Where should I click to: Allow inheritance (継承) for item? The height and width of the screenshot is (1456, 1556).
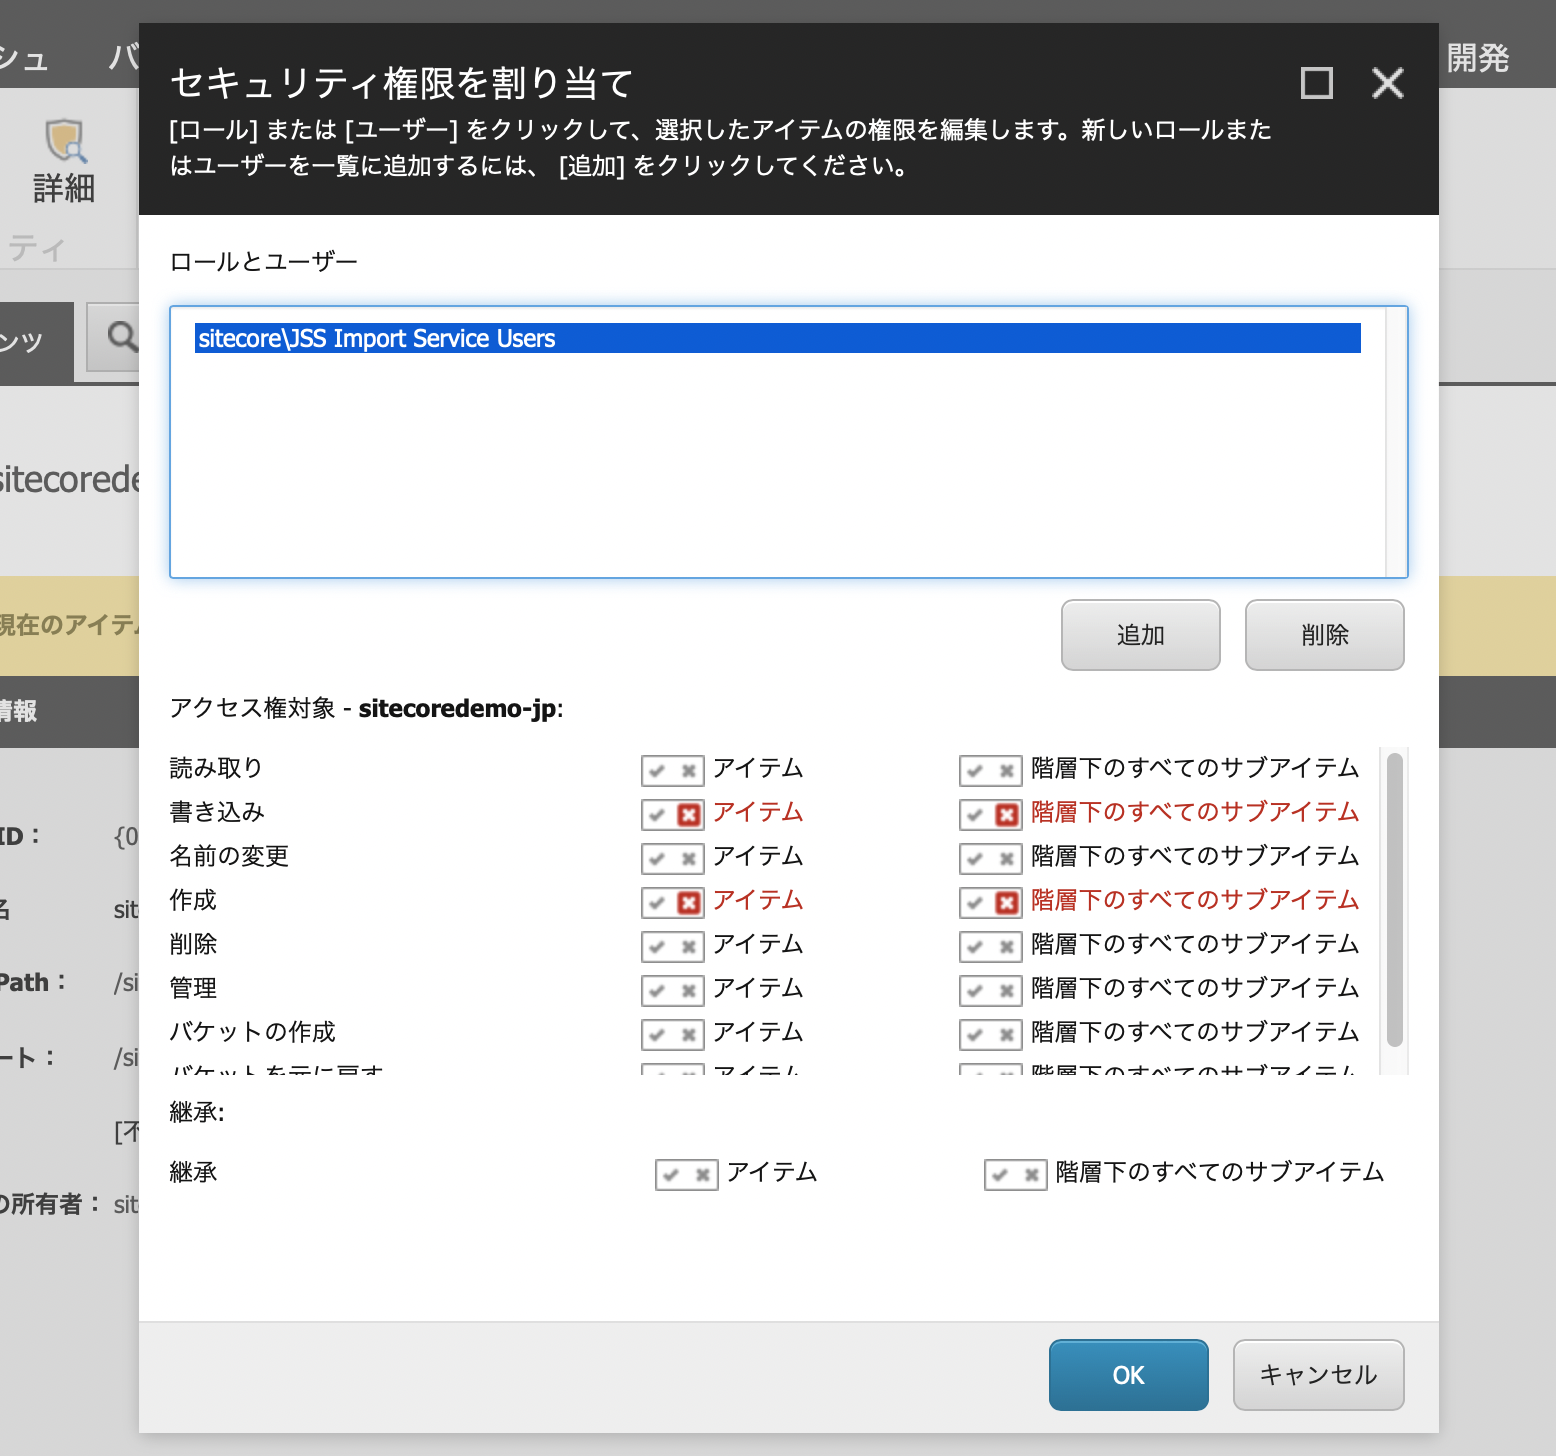(671, 1175)
